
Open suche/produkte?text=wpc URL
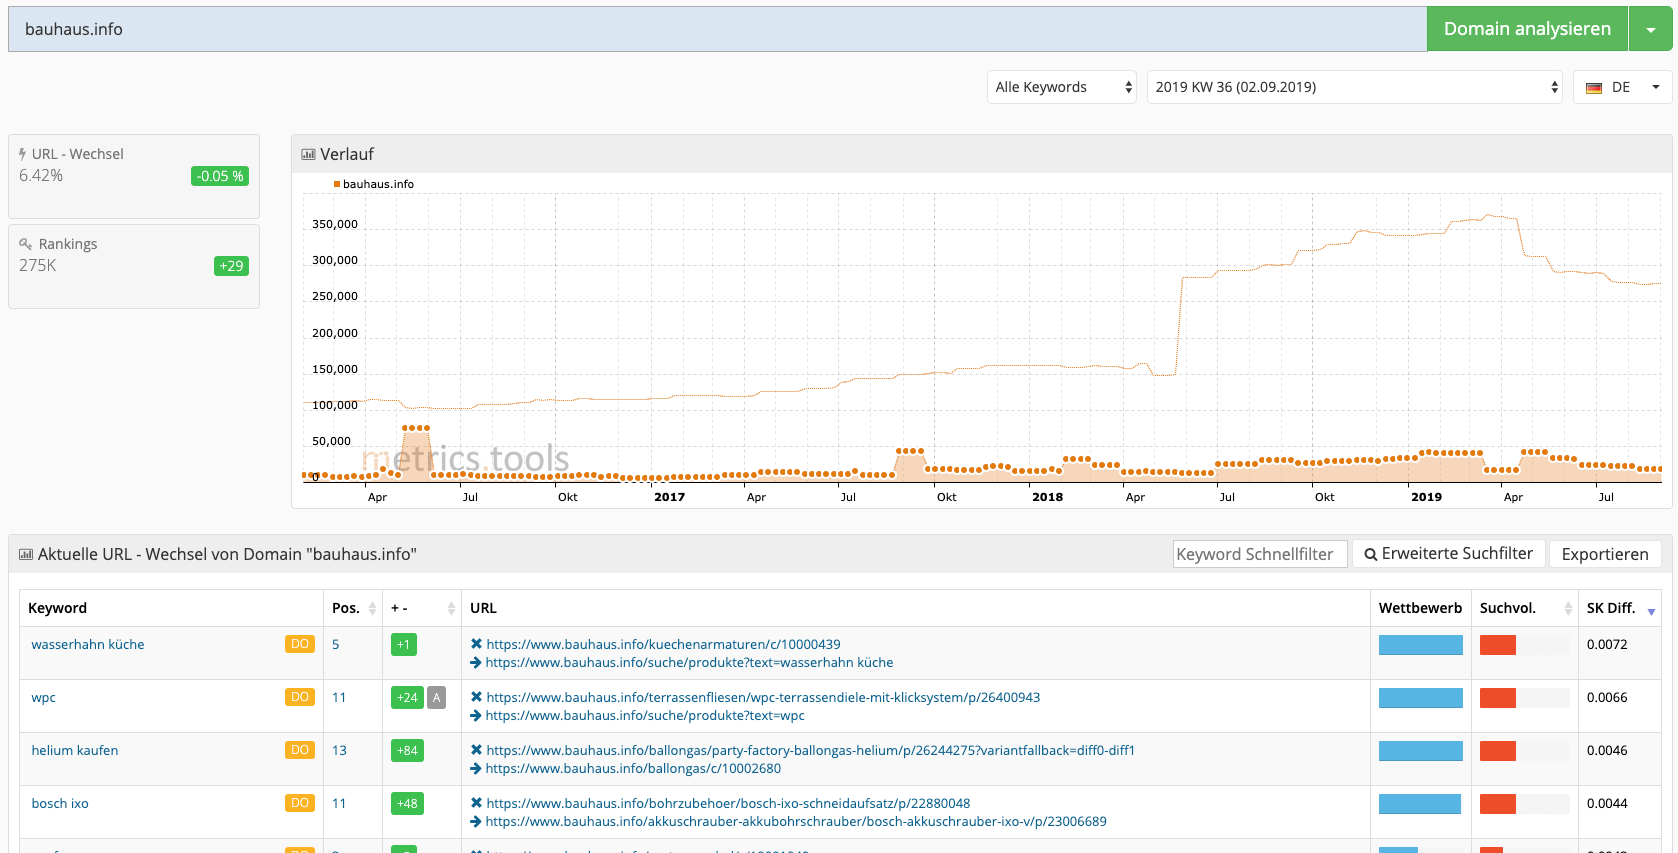click(645, 716)
